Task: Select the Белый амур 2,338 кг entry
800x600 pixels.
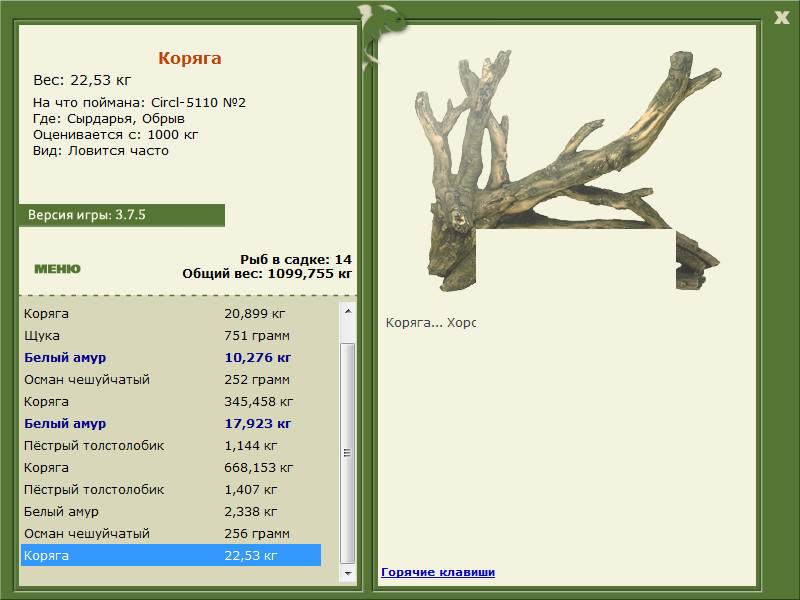Action: 171,511
